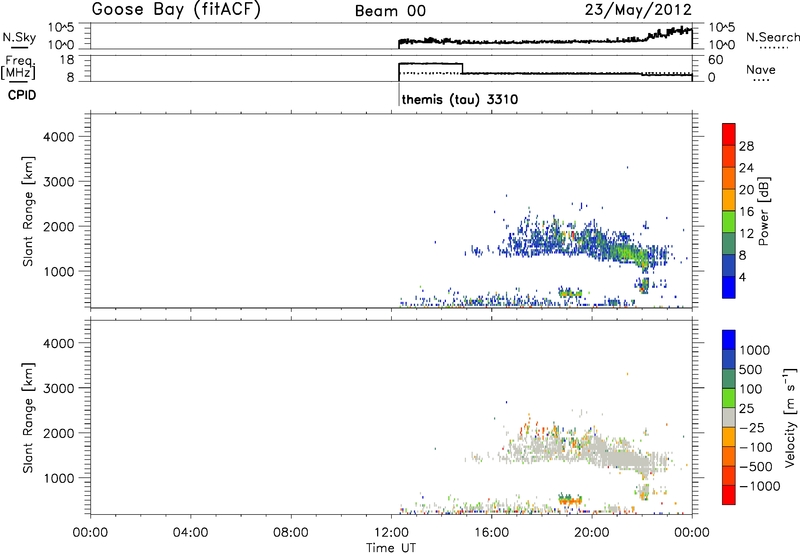Pick the bright green segment of velocity colorbar
This screenshot has width=800, height=554.
coord(729,398)
